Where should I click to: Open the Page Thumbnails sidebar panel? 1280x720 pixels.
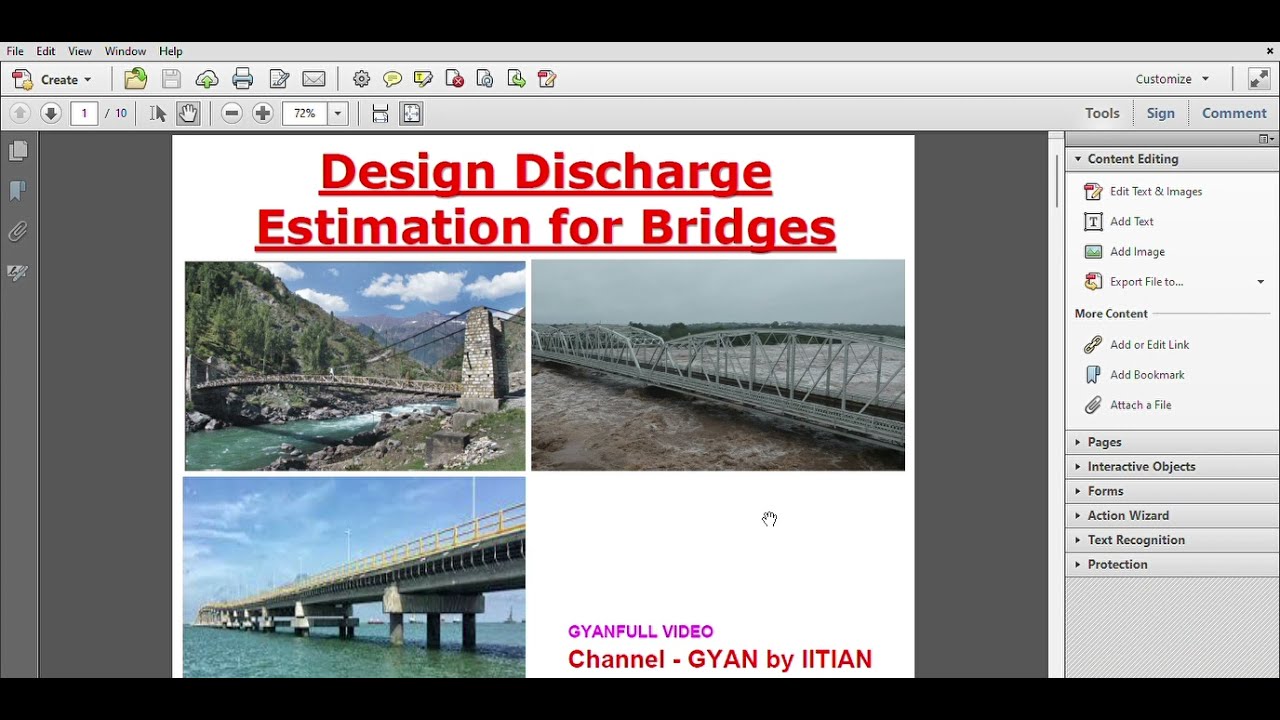tap(18, 151)
